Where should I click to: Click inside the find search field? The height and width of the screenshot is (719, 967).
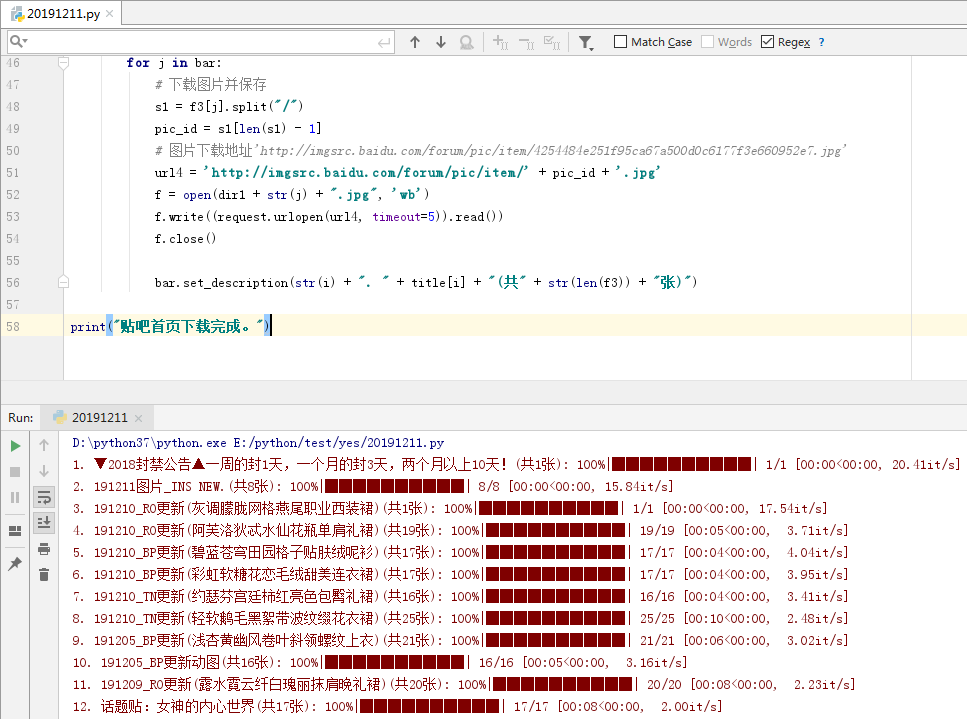tap(200, 41)
